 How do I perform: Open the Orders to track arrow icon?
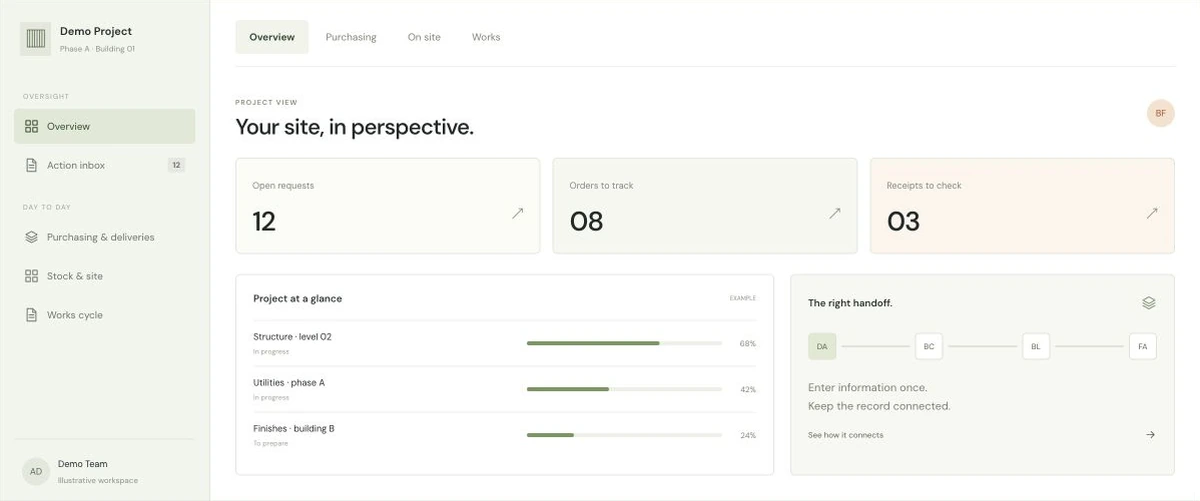835,213
